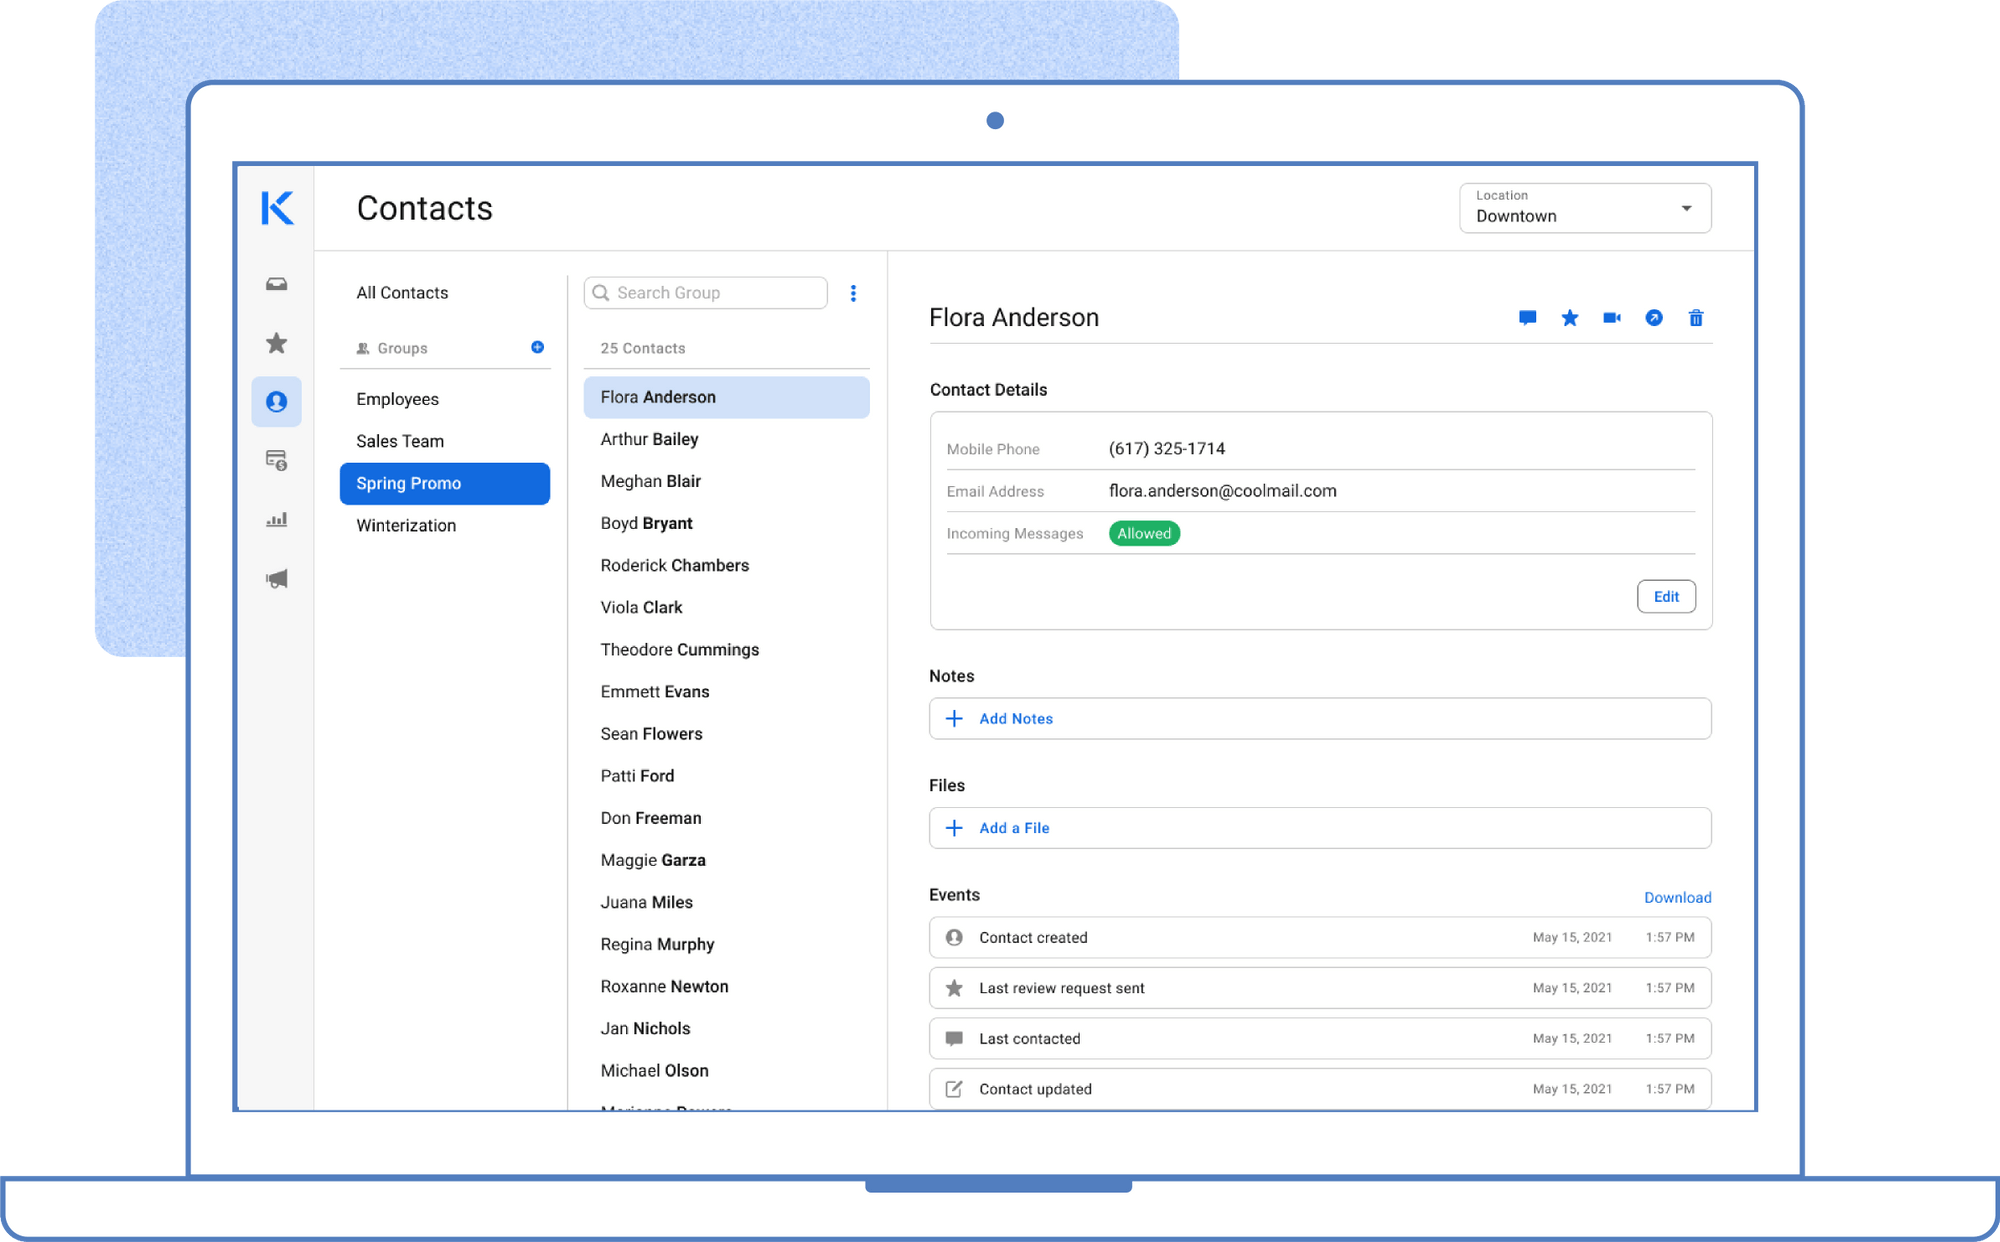This screenshot has height=1242, width=2000.
Task: Open three-dot menu next to search
Action: click(x=853, y=293)
